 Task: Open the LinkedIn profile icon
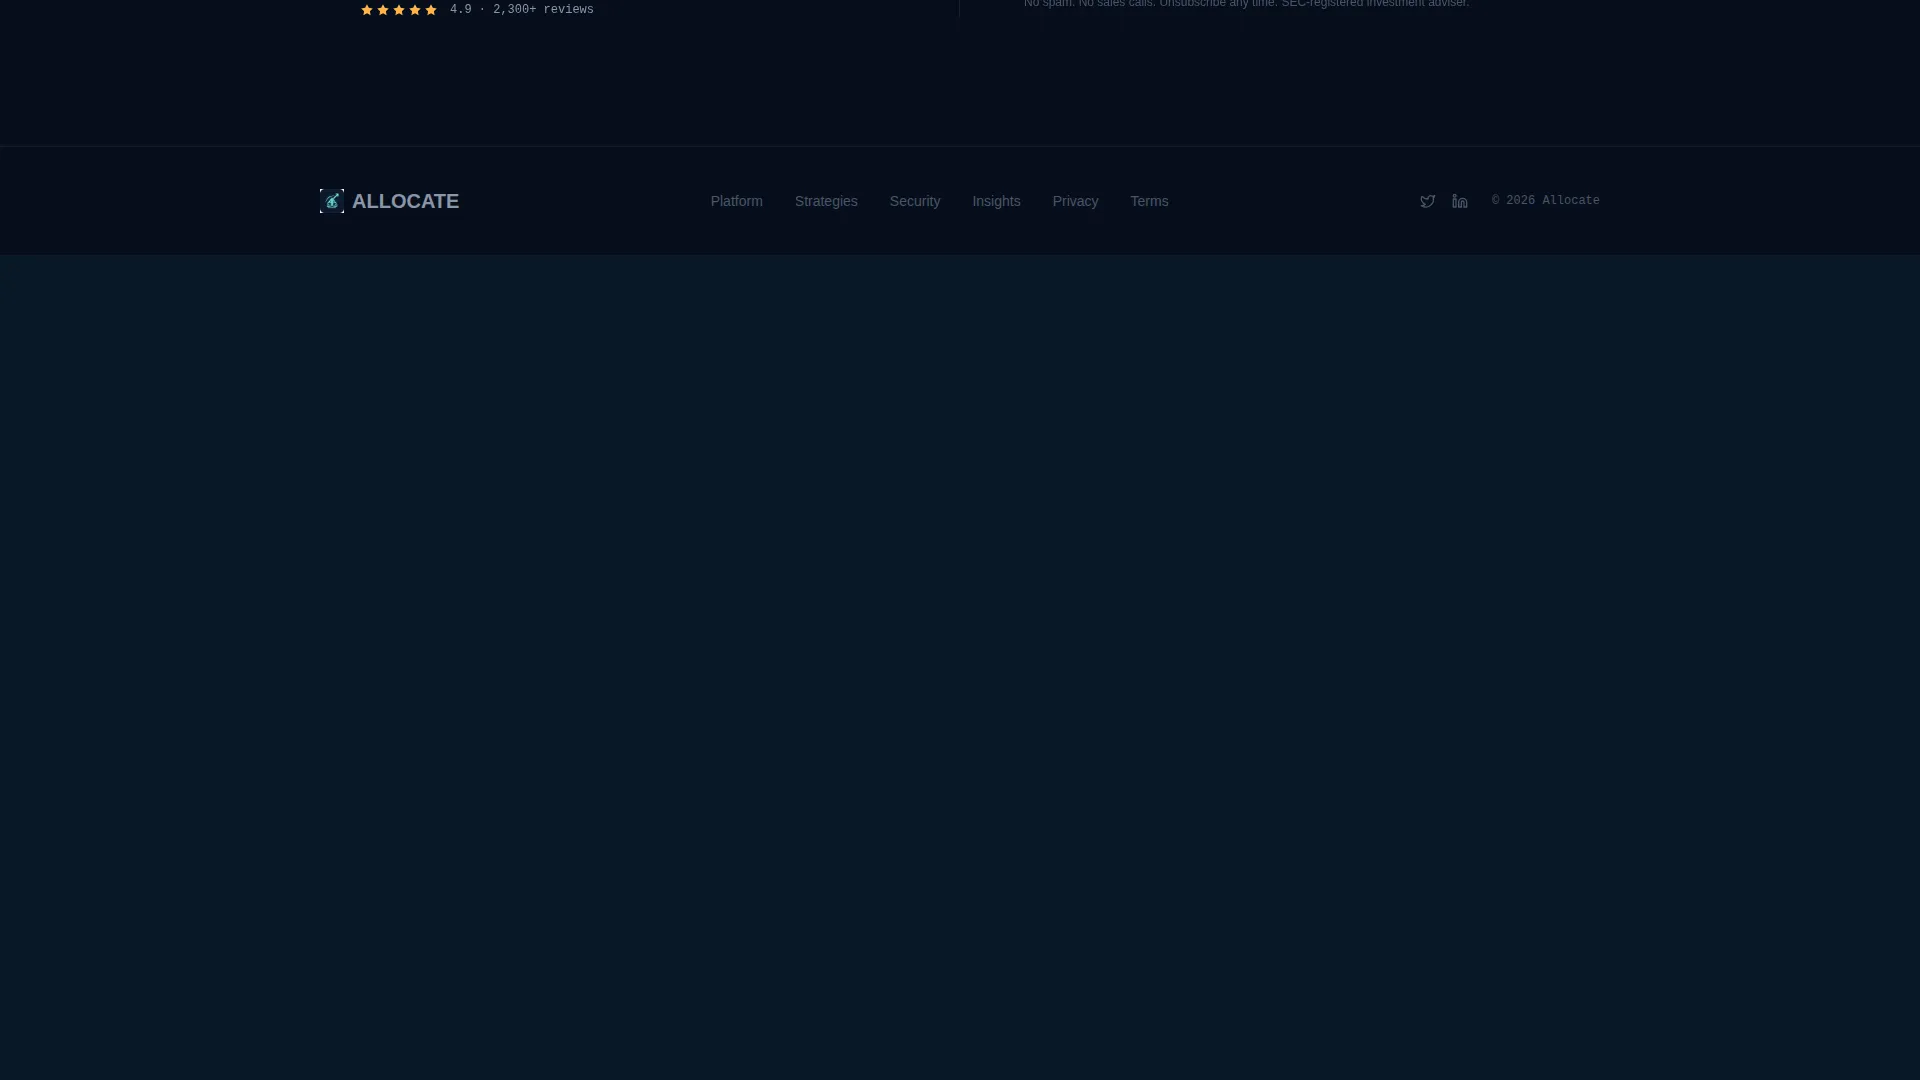(1460, 201)
